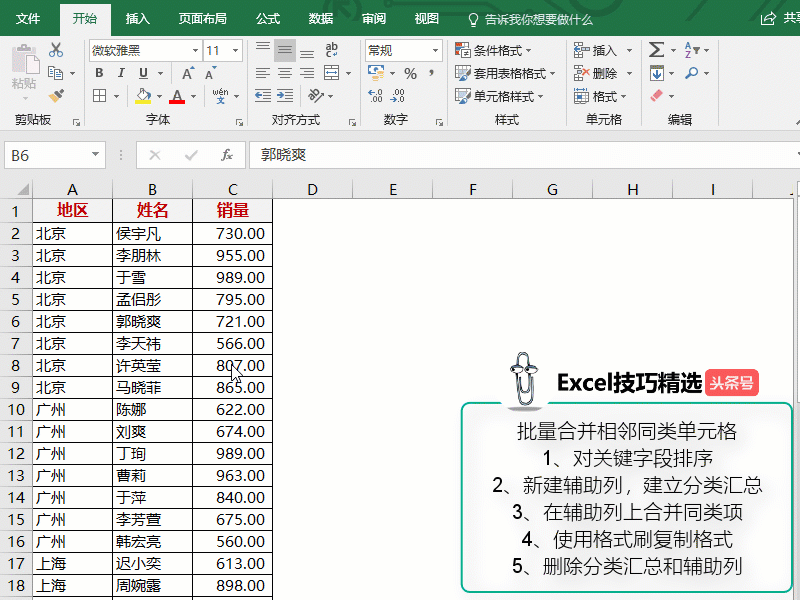Switch to the 公式 tab
Image resolution: width=800 pixels, height=600 pixels.
[268, 19]
